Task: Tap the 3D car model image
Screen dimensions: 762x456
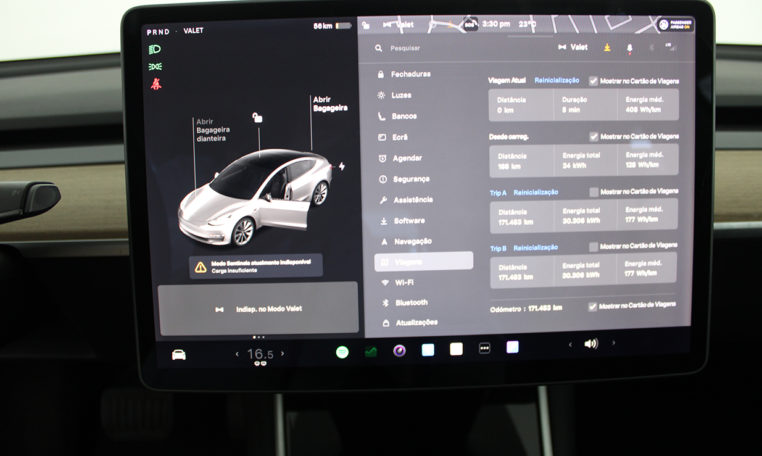Action: [256, 197]
